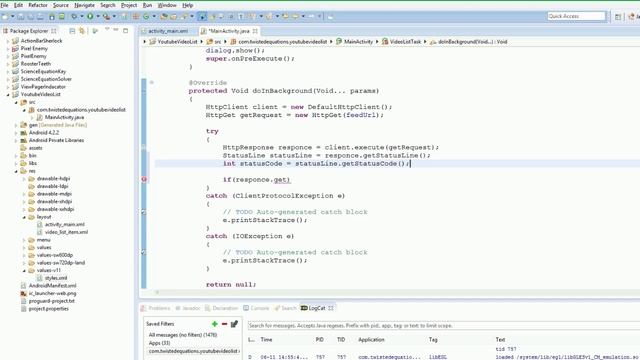The width and height of the screenshot is (640, 360).
Task: Click the Quick Access search field
Action: (576, 16)
